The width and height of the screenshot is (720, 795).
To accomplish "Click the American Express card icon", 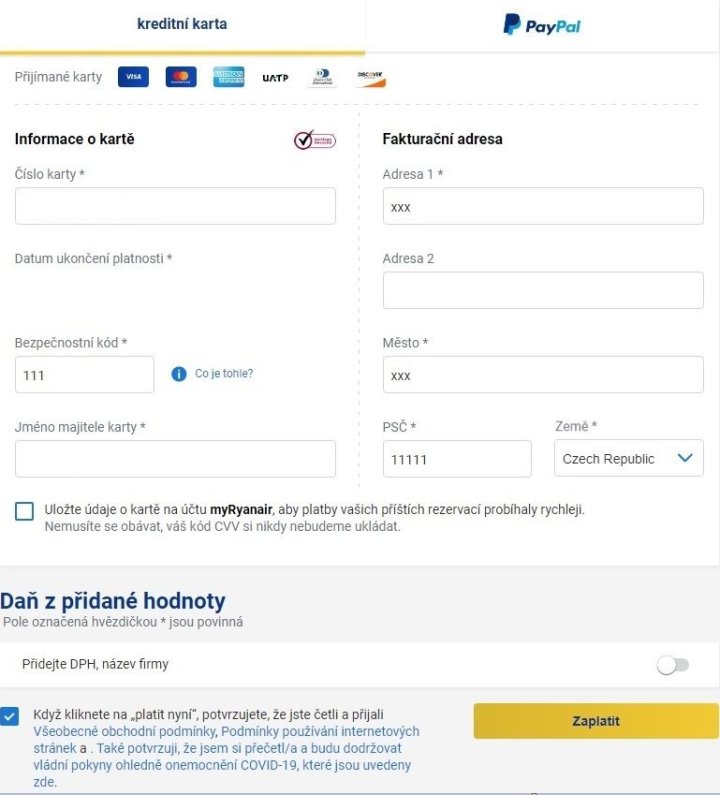I will tap(228, 77).
